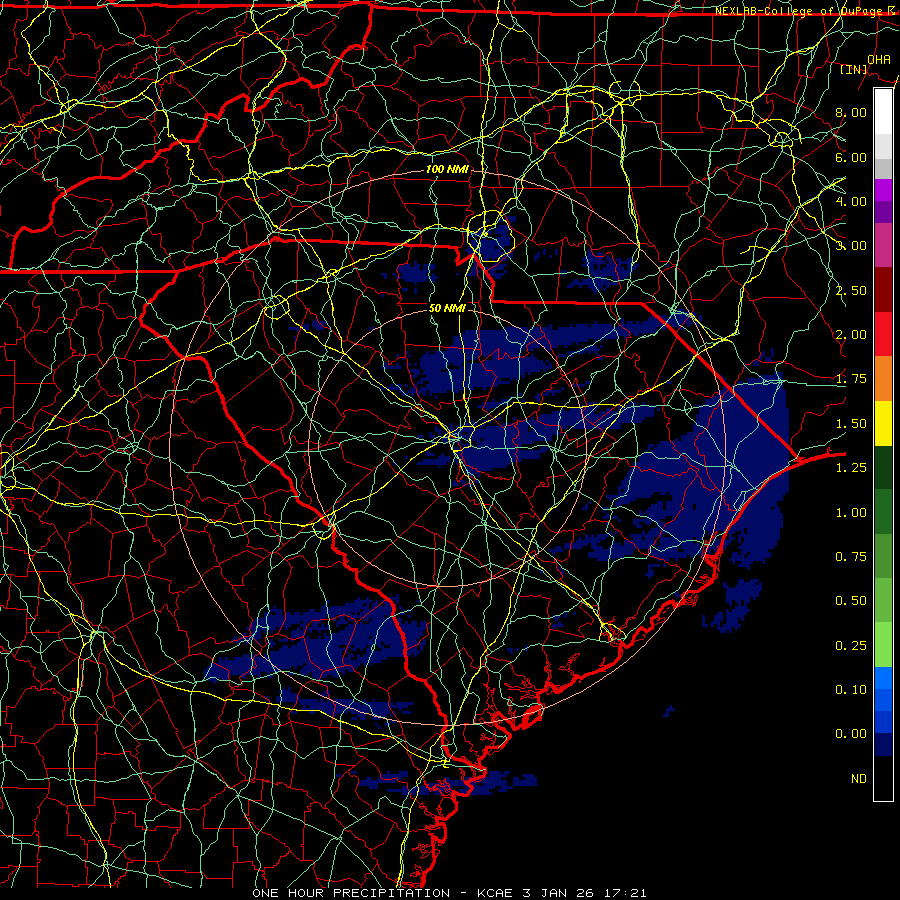Click the '1.25' legend value
This screenshot has width=900, height=900.
pos(851,468)
